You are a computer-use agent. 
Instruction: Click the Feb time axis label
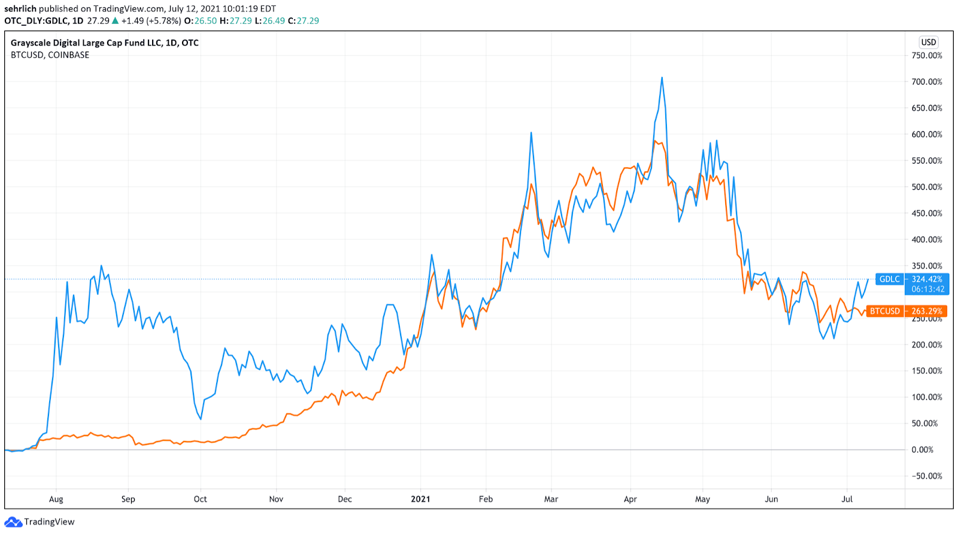coord(486,499)
